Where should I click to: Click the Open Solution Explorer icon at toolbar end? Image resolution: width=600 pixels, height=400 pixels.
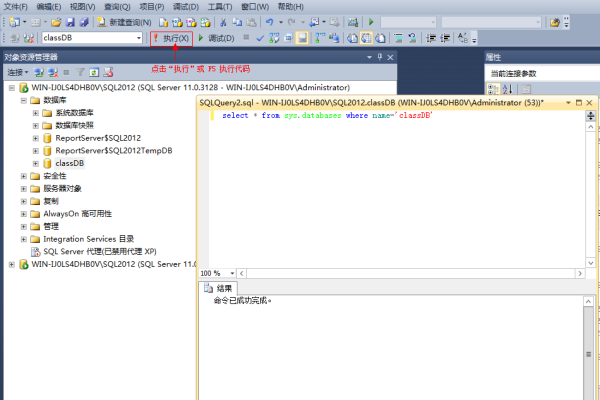554,22
